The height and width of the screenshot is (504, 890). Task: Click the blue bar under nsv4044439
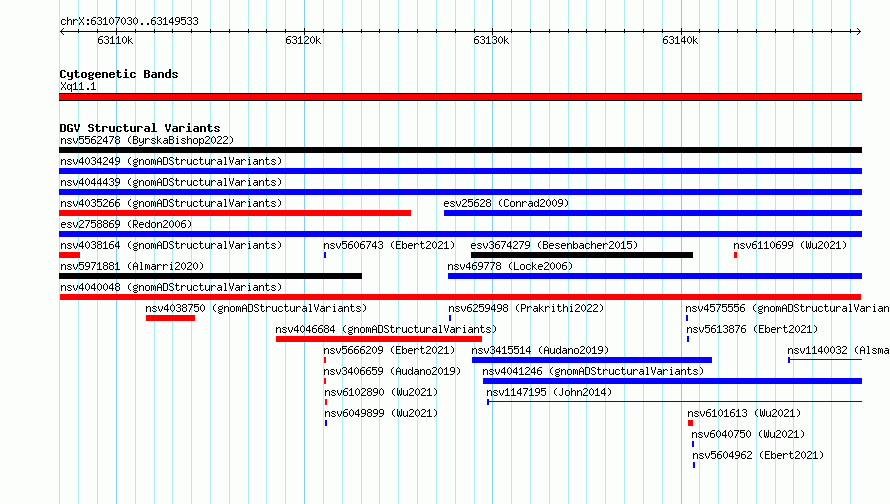tap(460, 192)
